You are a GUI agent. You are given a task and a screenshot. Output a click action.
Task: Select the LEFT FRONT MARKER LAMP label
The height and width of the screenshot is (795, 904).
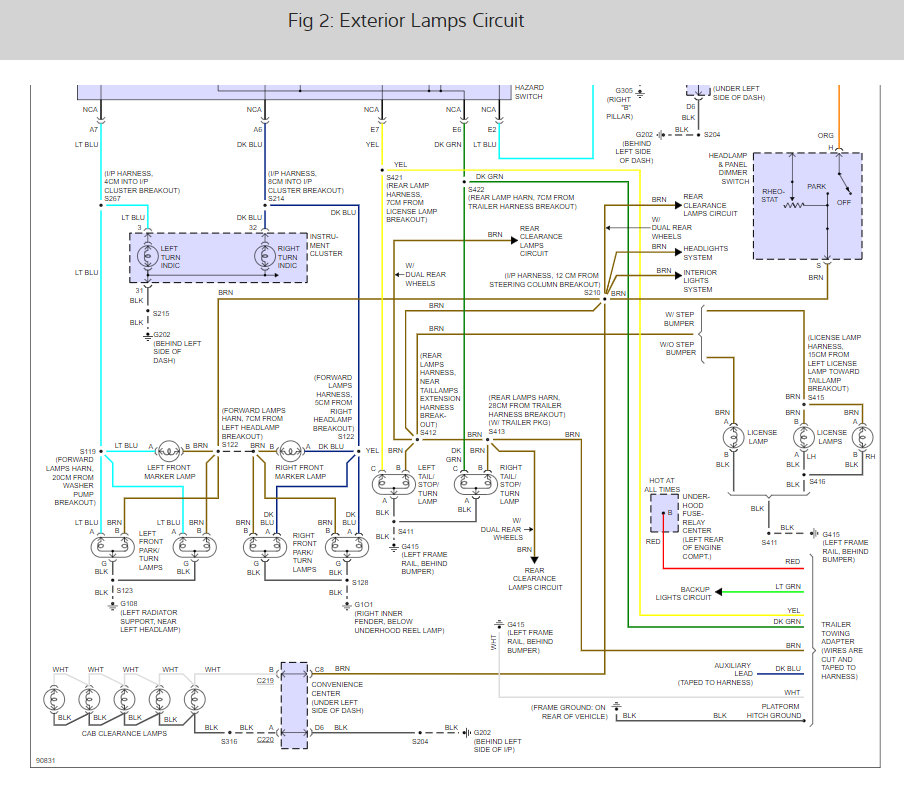171,472
